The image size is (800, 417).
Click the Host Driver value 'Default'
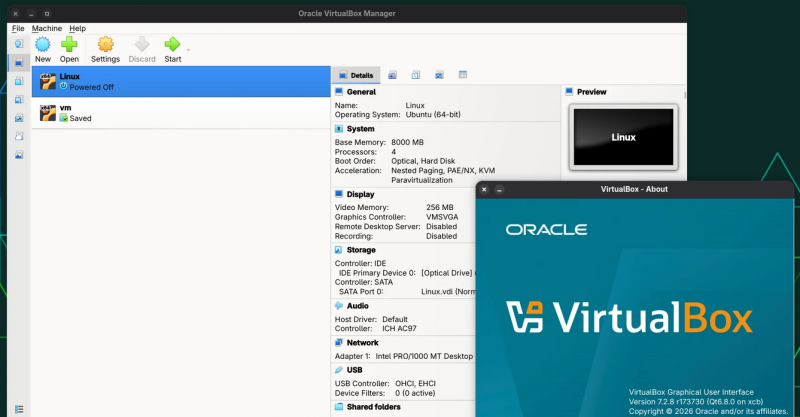[x=394, y=320]
